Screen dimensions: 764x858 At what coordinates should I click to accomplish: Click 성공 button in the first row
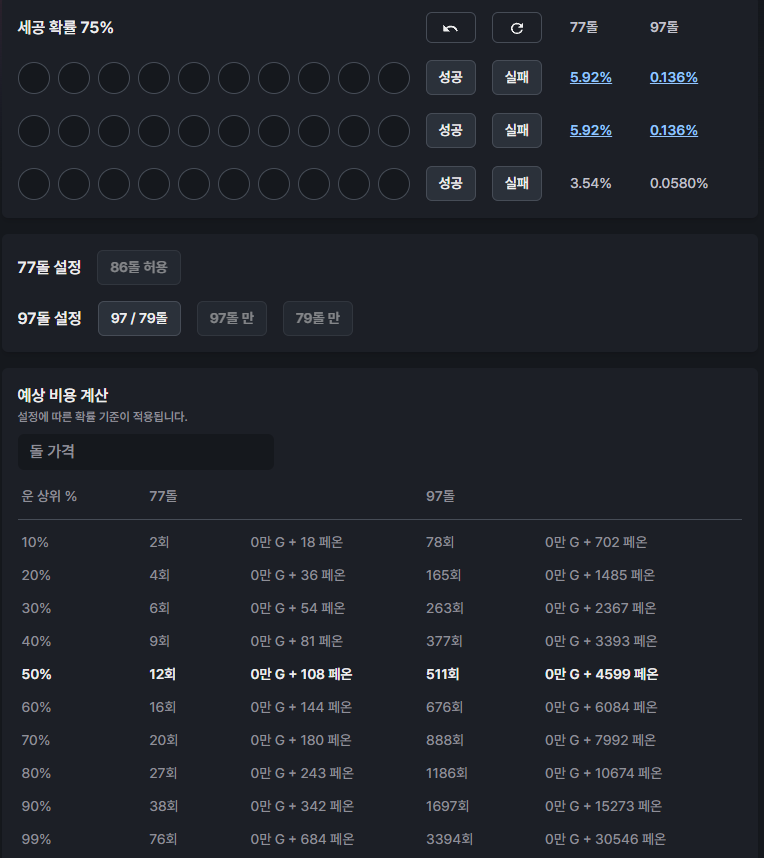click(450, 77)
